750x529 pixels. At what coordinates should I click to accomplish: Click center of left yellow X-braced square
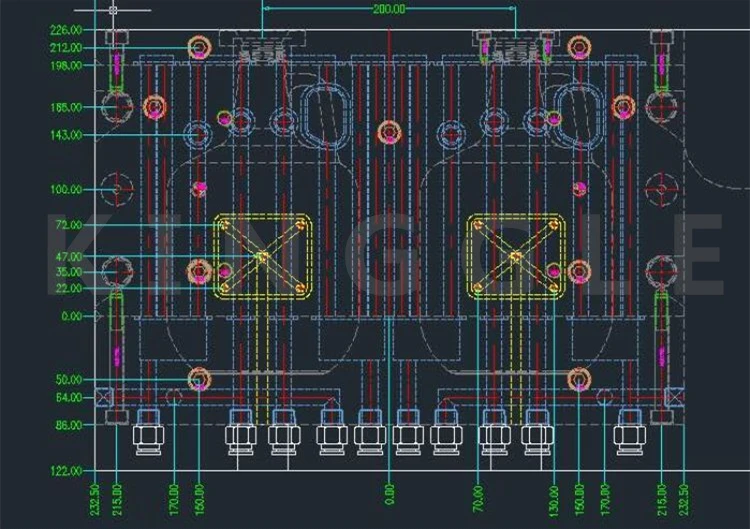tap(263, 257)
